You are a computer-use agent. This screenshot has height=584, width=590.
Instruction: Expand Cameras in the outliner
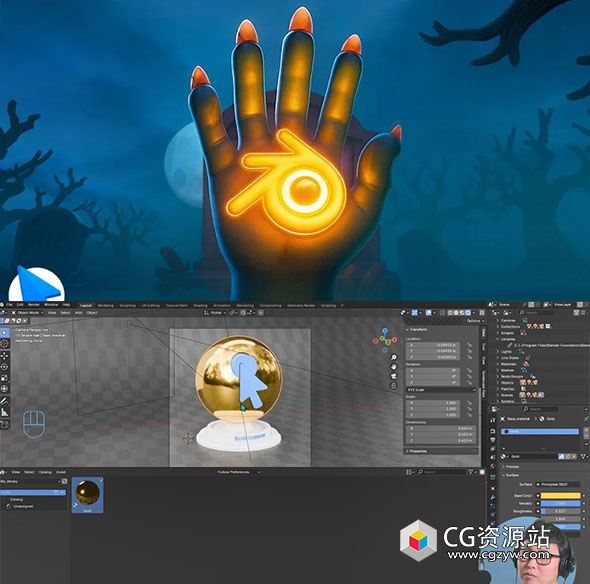(498, 320)
